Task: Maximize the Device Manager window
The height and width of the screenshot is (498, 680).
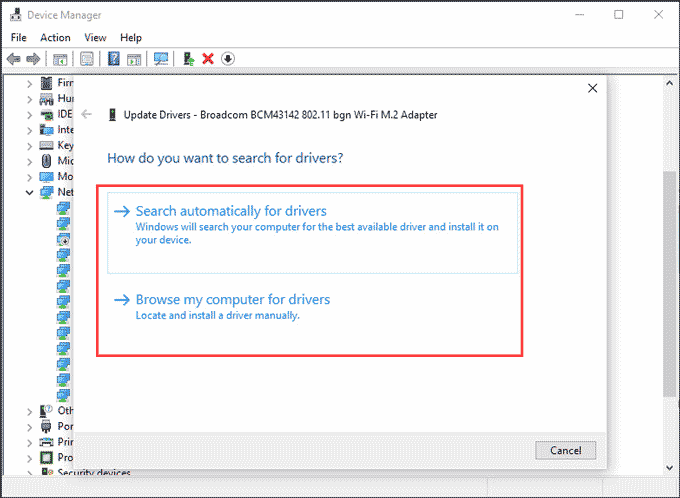Action: pos(618,15)
